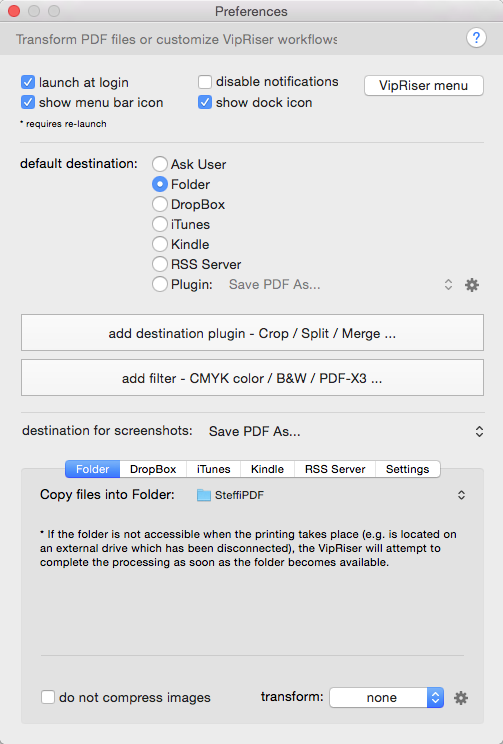The width and height of the screenshot is (503, 744).
Task: Click the VipRiser menu button
Action: click(x=424, y=85)
